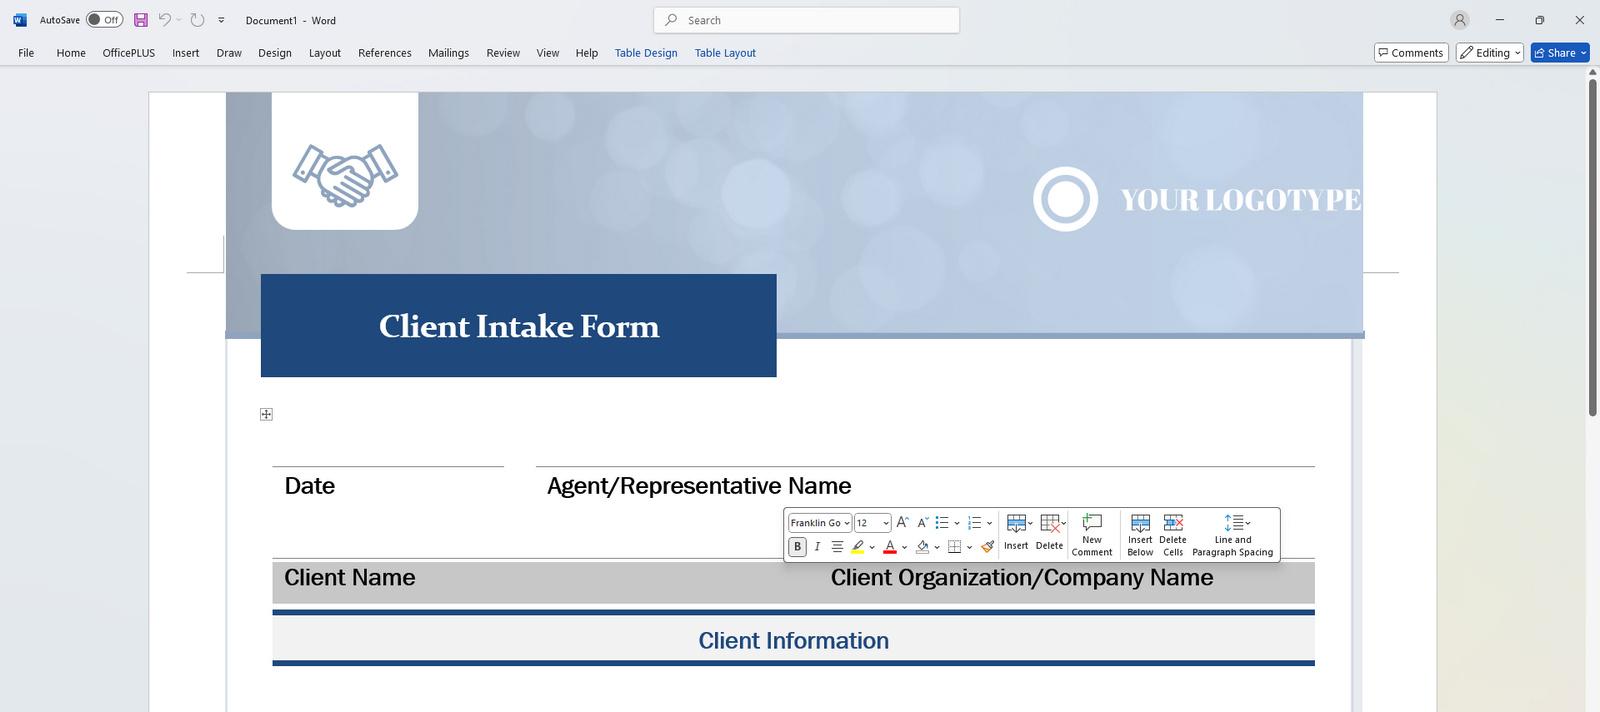1600x712 pixels.
Task: Click in the Search box
Action: coord(806,20)
